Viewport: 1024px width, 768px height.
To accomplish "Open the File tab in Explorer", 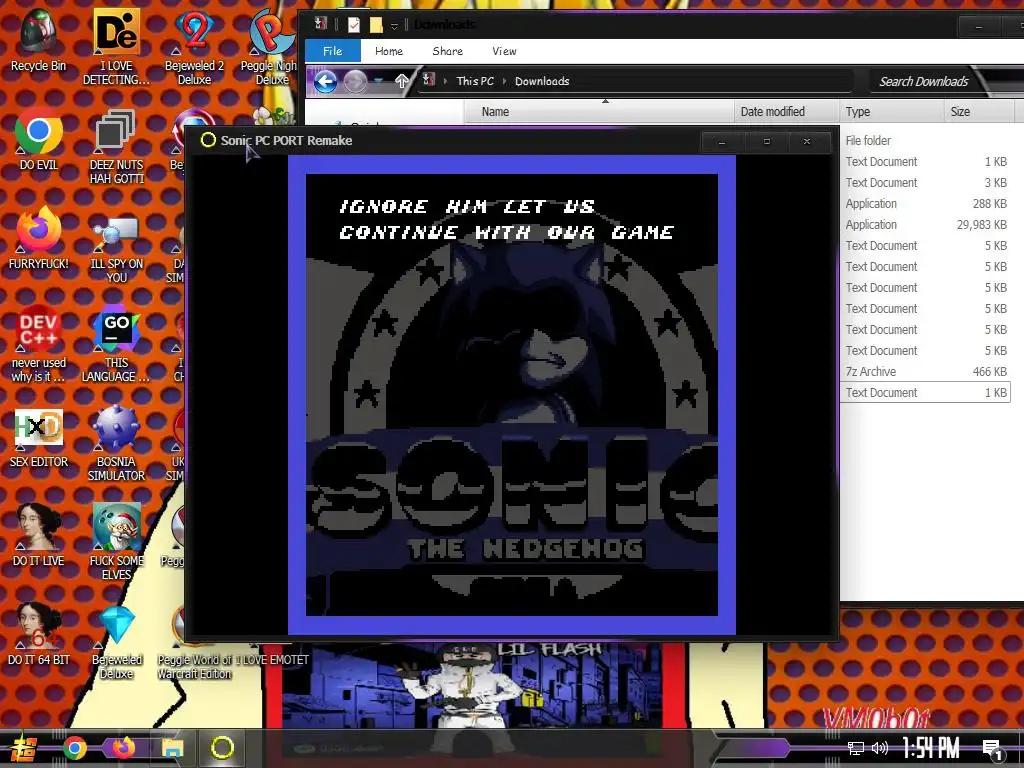I will (x=332, y=51).
